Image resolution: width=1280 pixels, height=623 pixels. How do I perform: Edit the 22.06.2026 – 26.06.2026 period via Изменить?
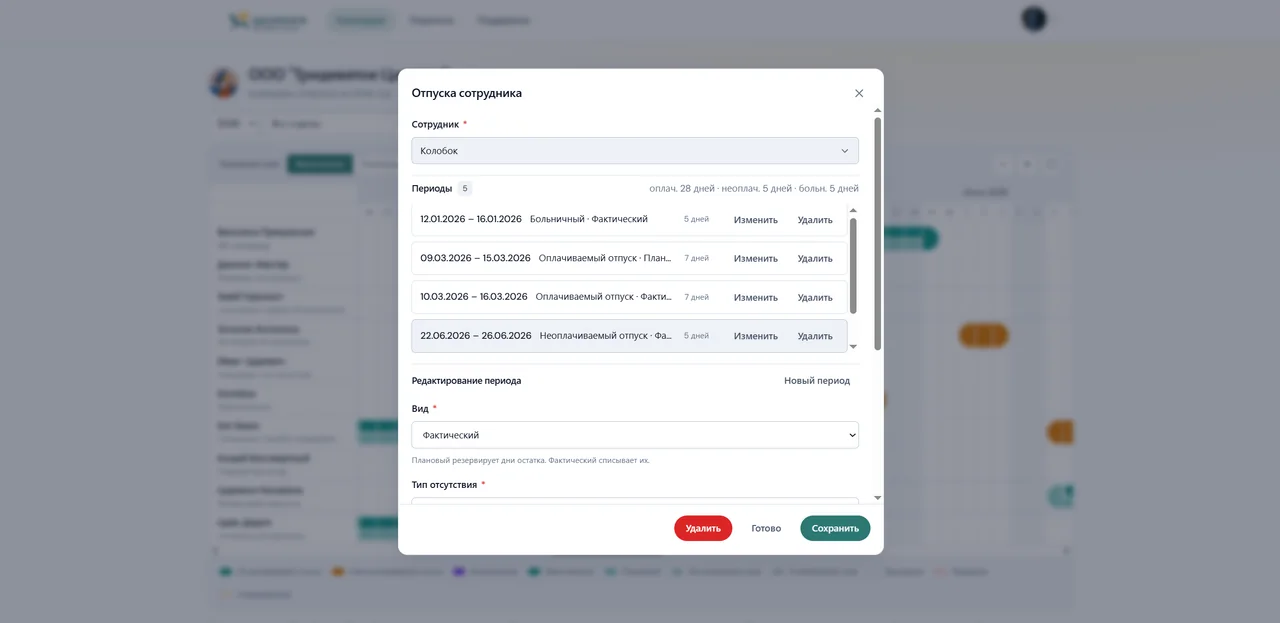click(x=755, y=336)
